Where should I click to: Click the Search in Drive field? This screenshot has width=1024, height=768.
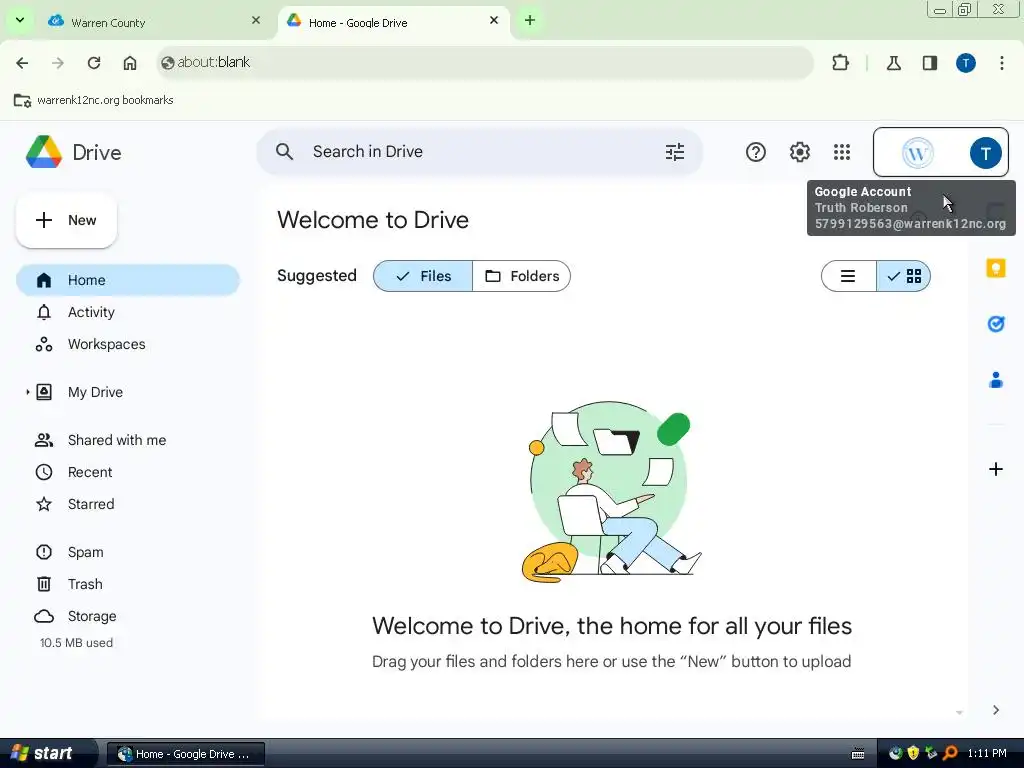coord(479,152)
